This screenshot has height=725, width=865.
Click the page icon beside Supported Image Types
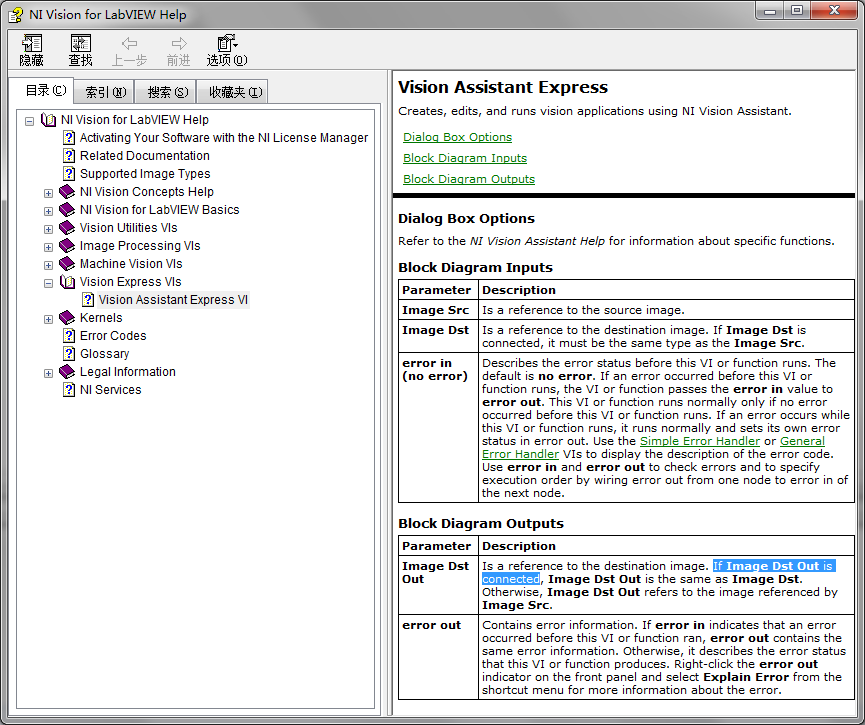click(68, 174)
